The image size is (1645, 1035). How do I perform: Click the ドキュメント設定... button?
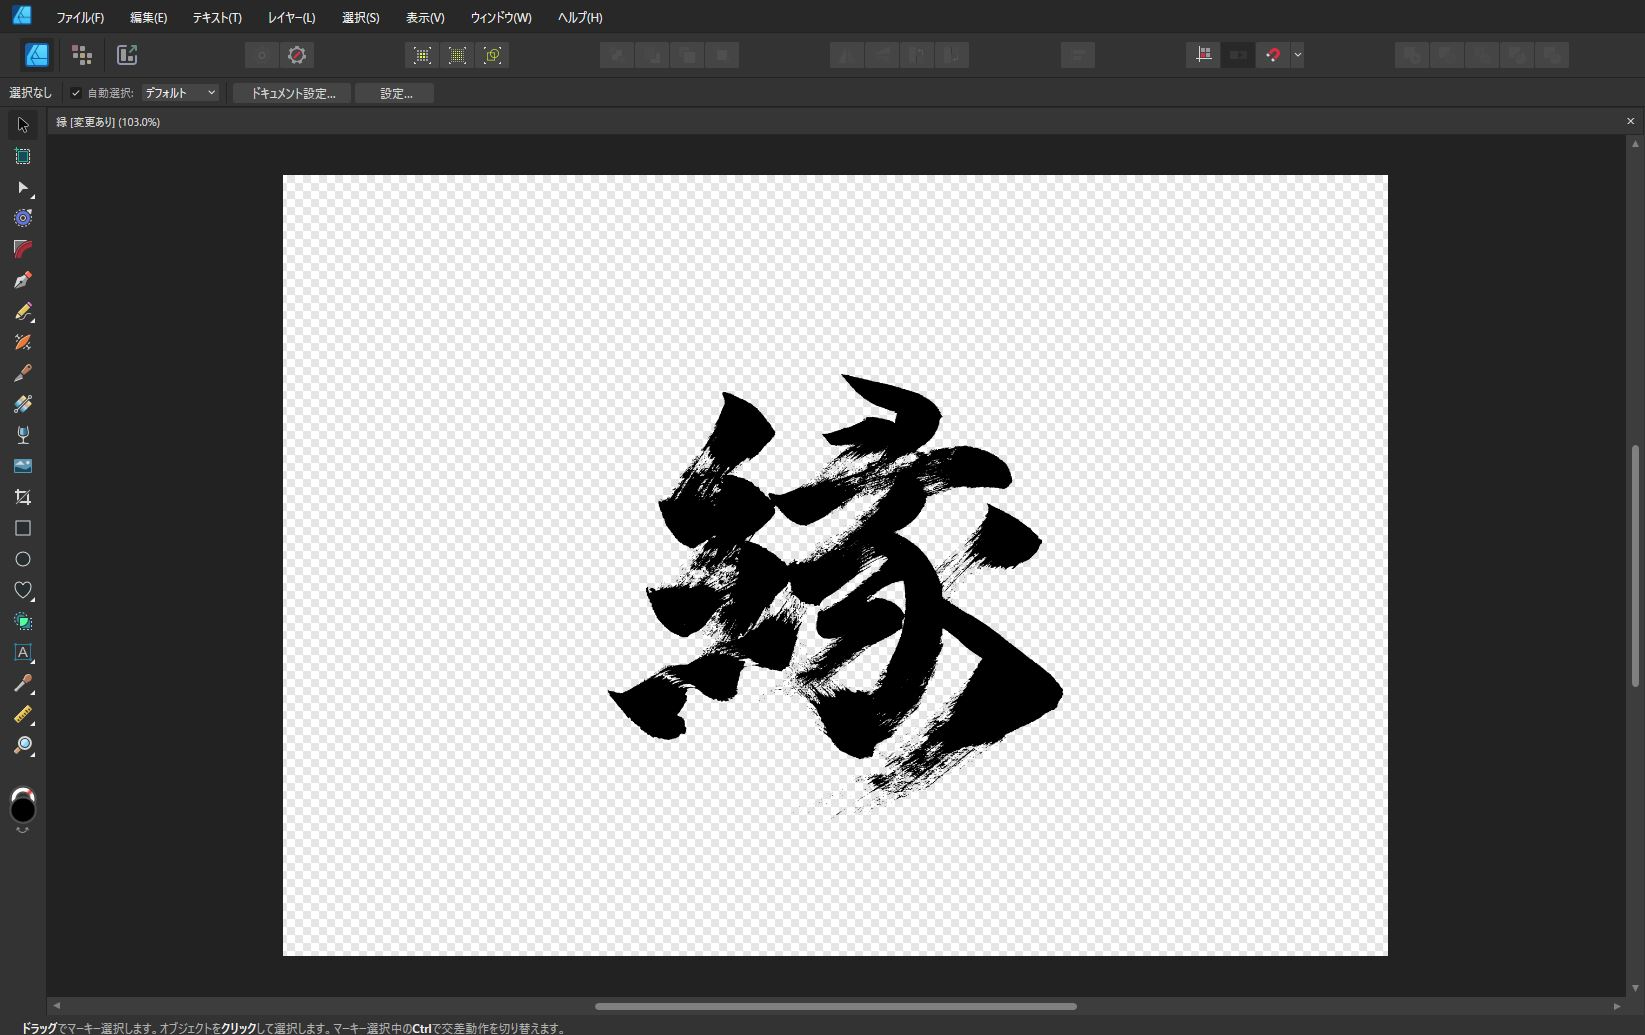(x=292, y=93)
